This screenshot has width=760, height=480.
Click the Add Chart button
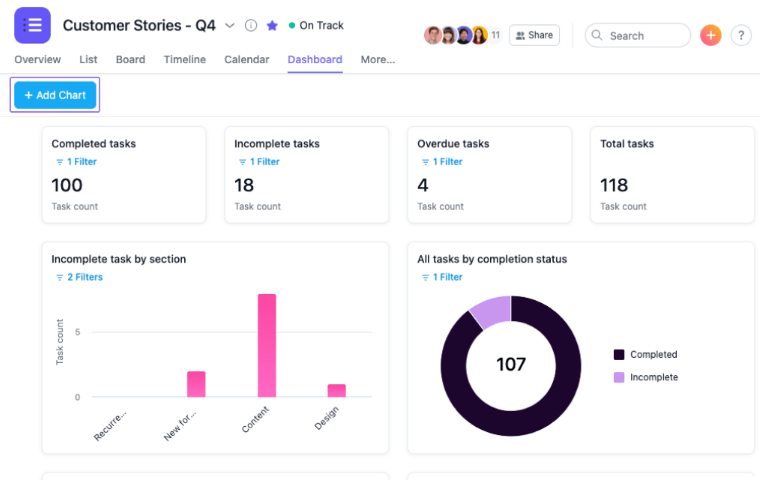55,95
